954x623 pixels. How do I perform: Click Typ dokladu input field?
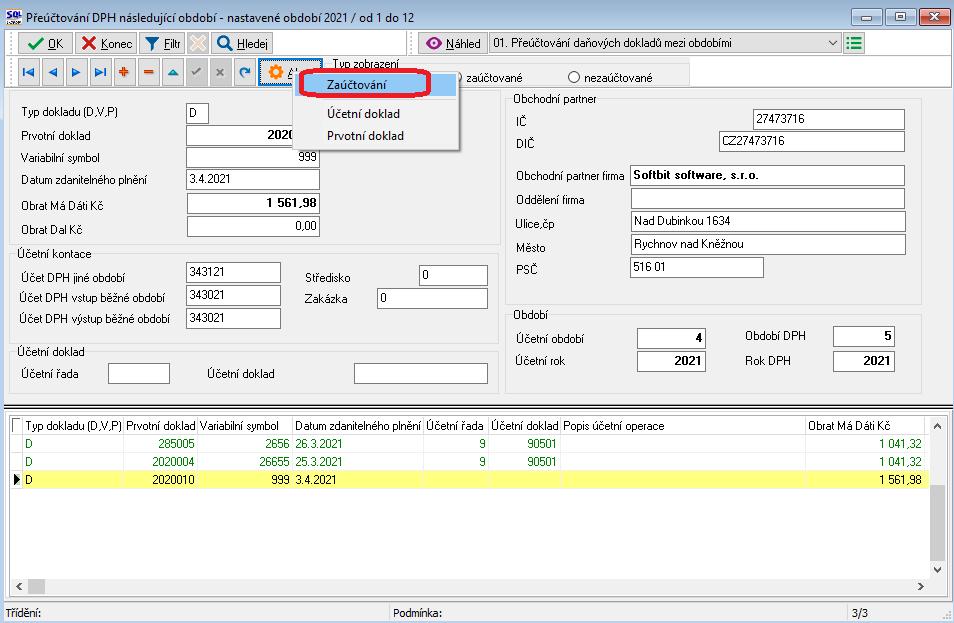(x=197, y=113)
